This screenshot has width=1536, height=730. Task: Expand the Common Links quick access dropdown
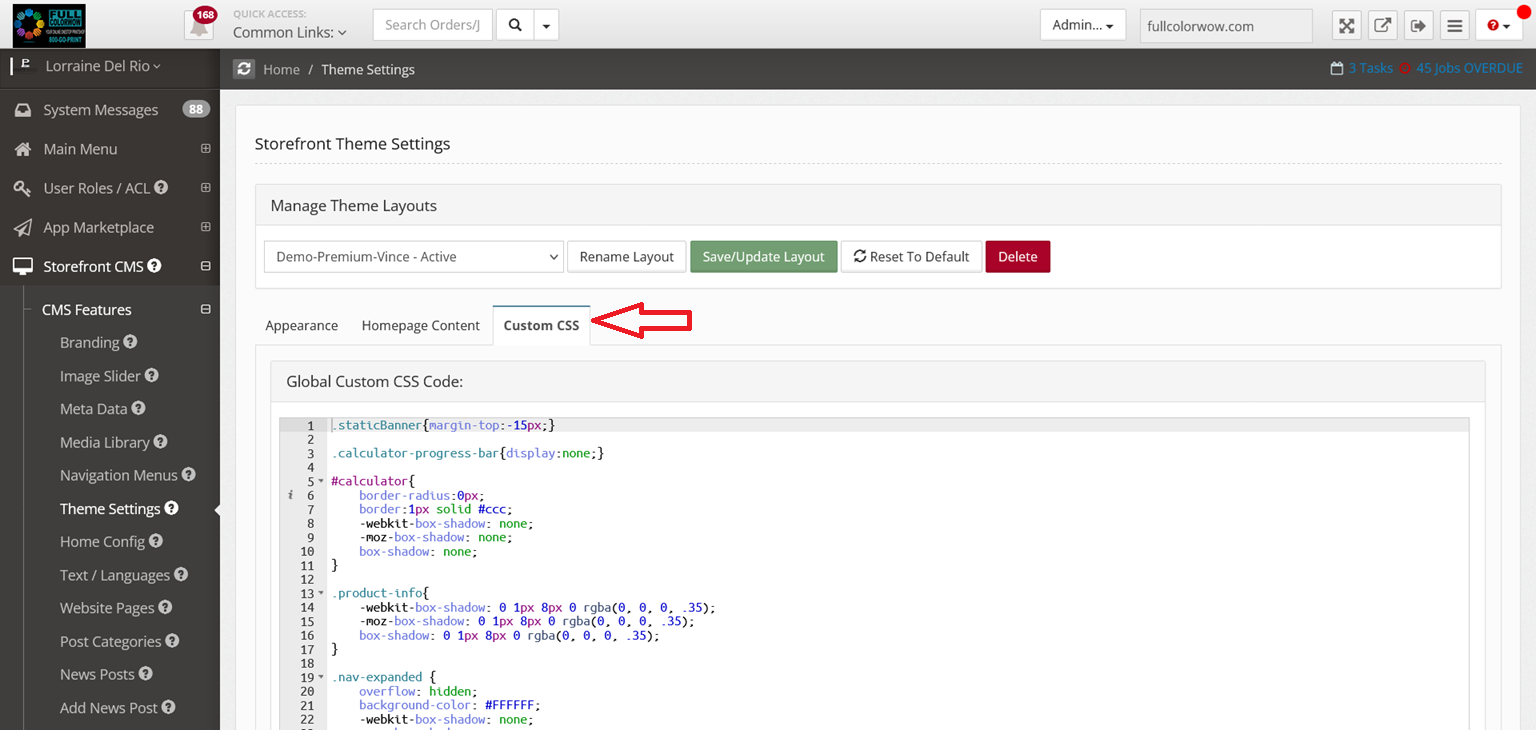coord(290,32)
